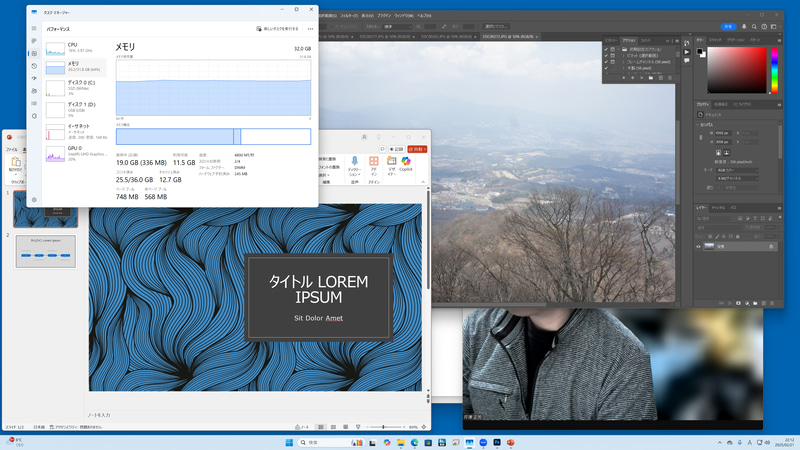Click red Share button in PowerPoint
This screenshot has width=800, height=450.
coord(417,149)
